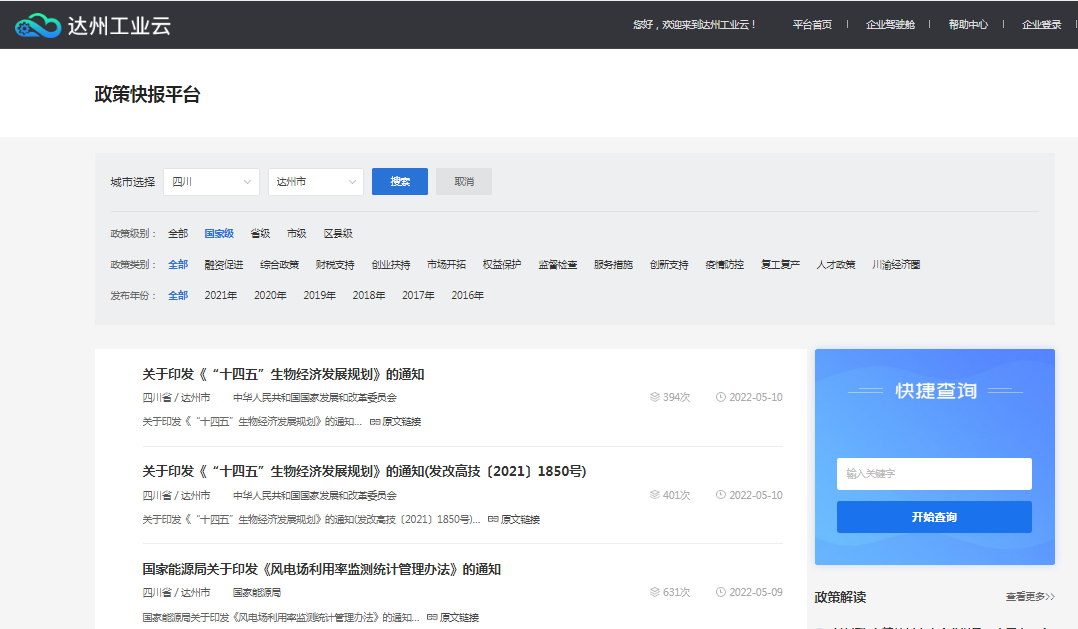
Task: Click the 原文链接 icon of 风电场 policy entry
Action: coord(432,617)
